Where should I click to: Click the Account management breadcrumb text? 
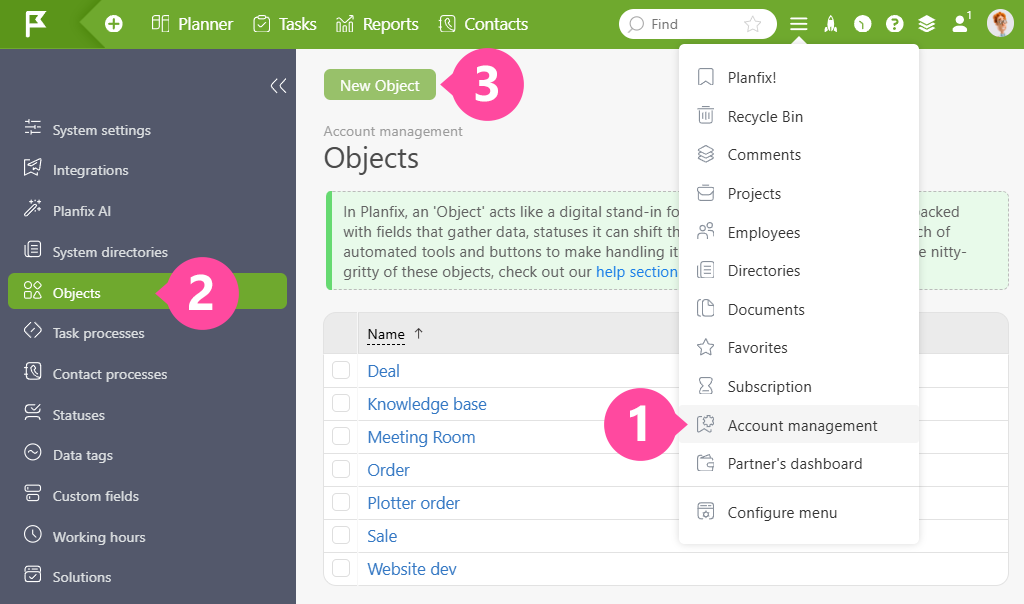393,131
